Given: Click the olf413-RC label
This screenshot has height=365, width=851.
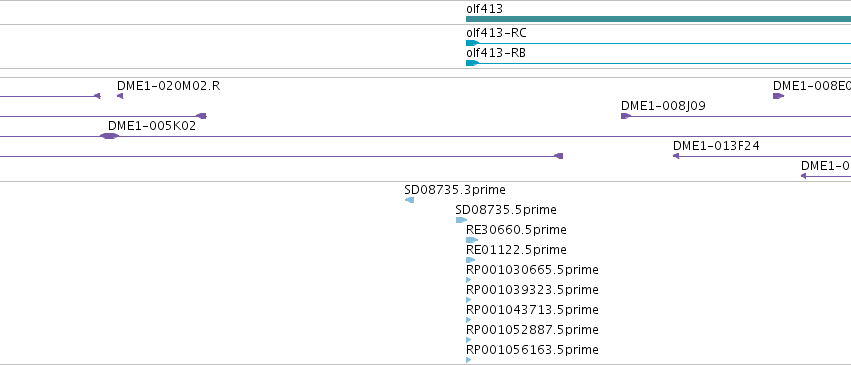Looking at the screenshot, I should 496,33.
